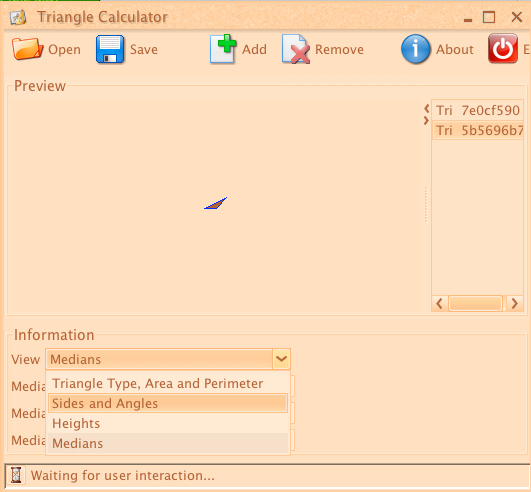Select triangle Tri 7e0cf590 in list
The image size is (531, 492).
coord(478,110)
